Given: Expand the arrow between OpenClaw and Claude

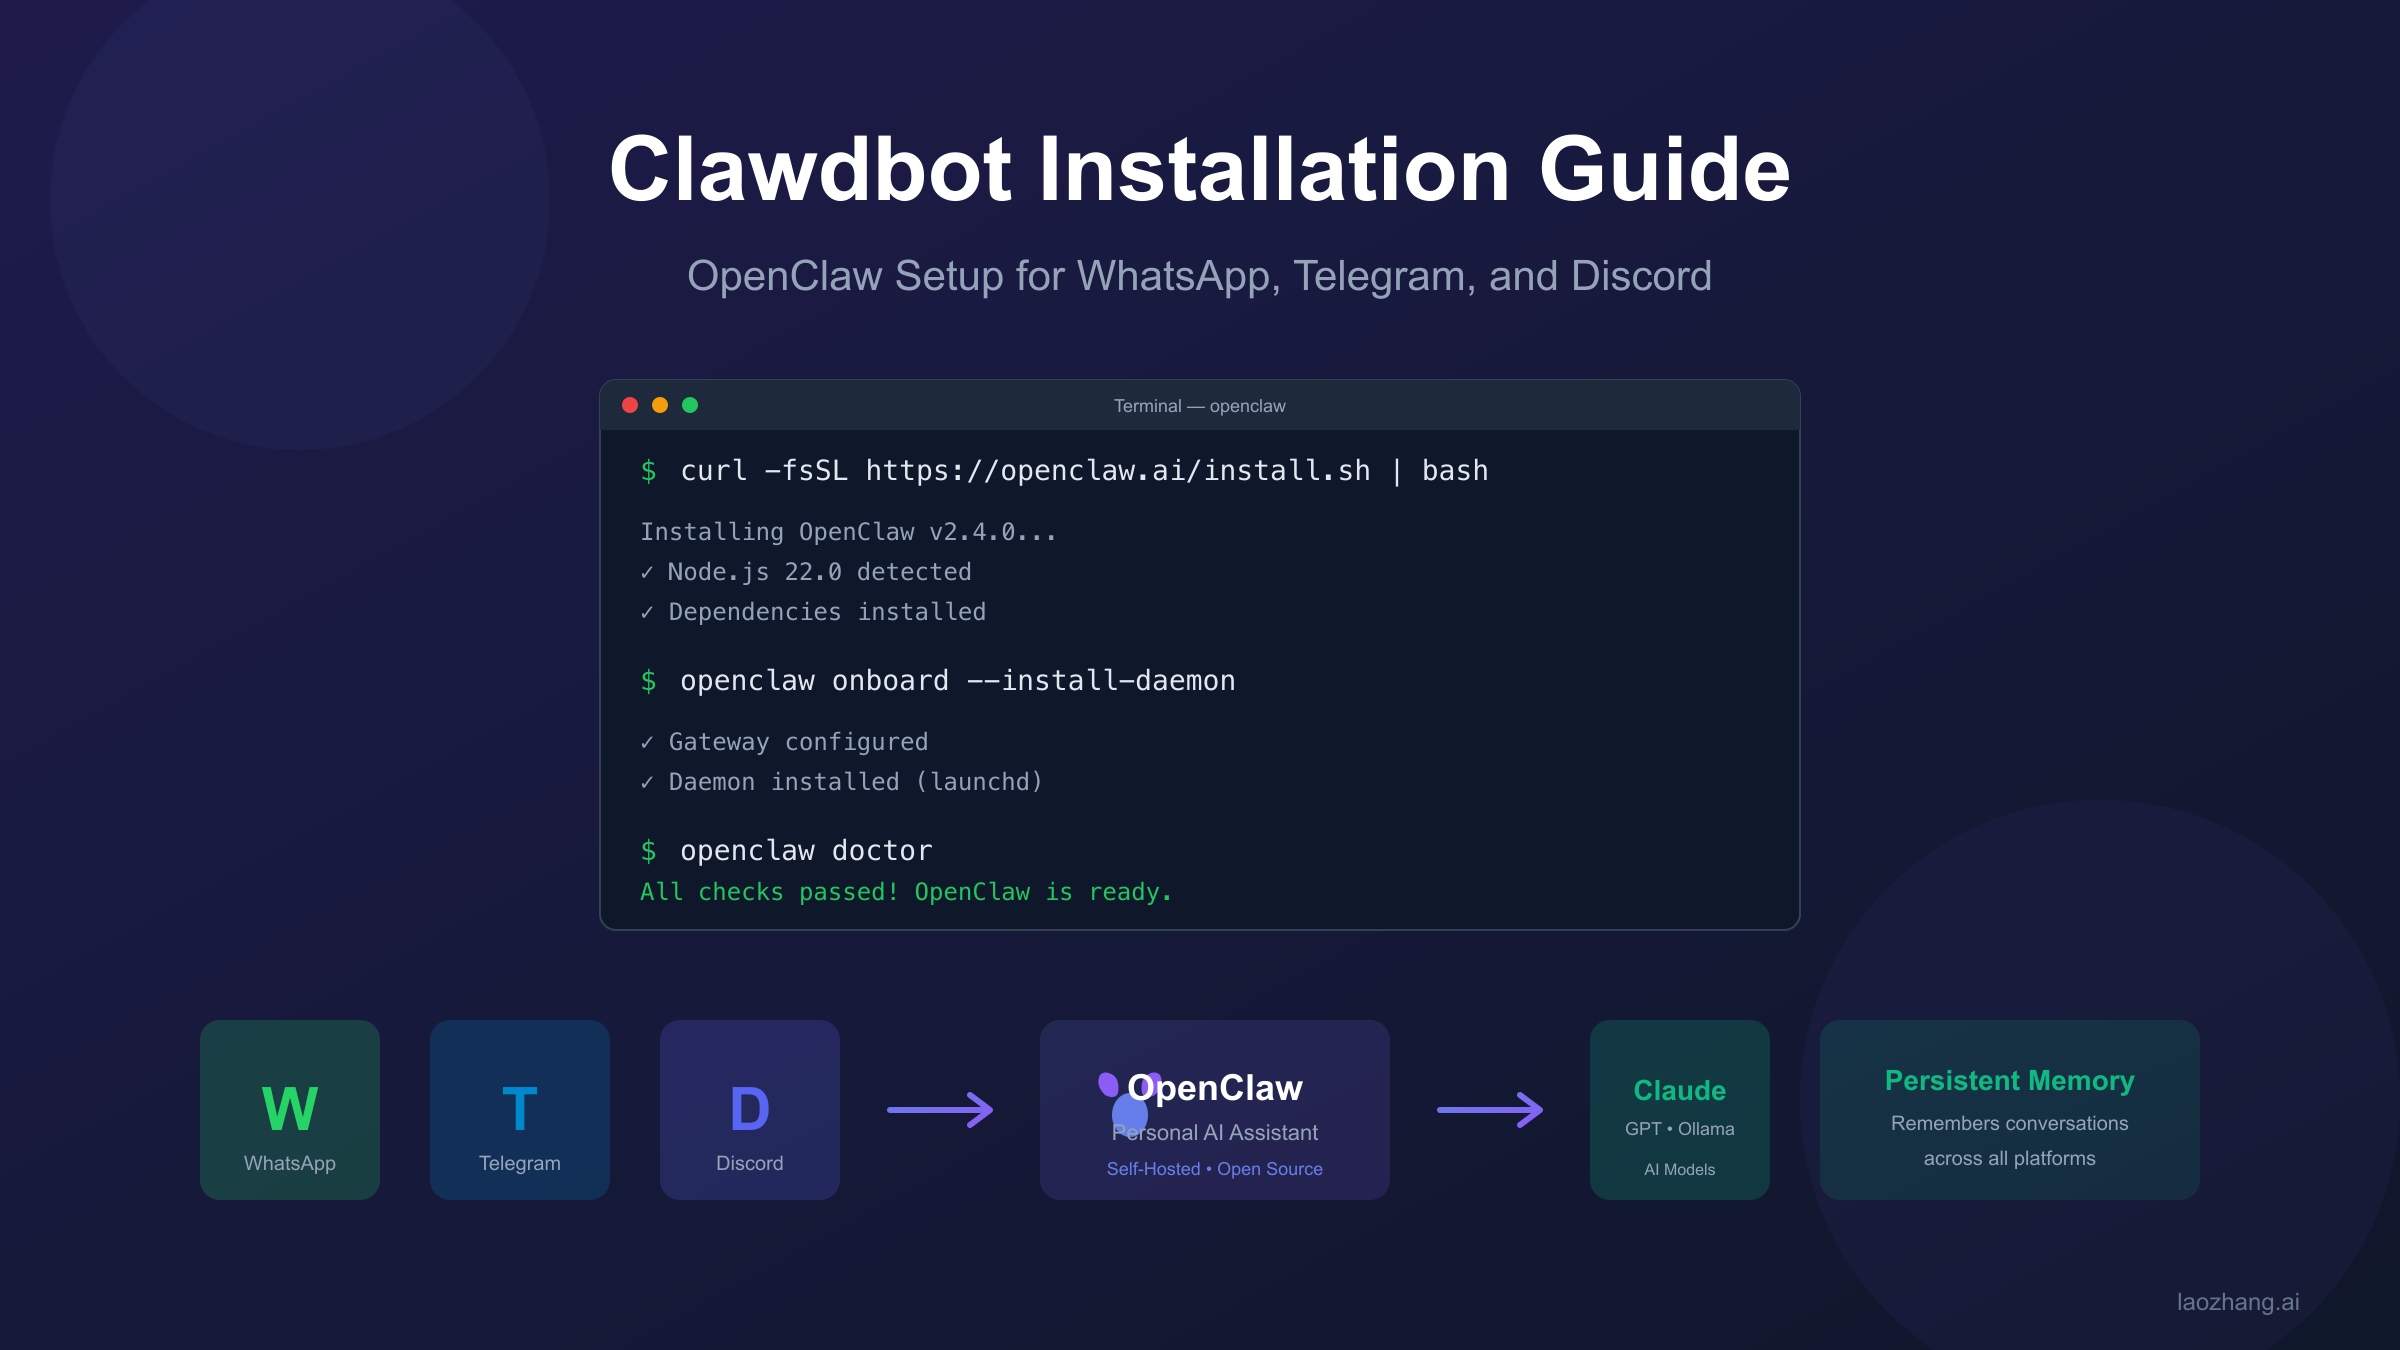Looking at the screenshot, I should (x=1488, y=1108).
